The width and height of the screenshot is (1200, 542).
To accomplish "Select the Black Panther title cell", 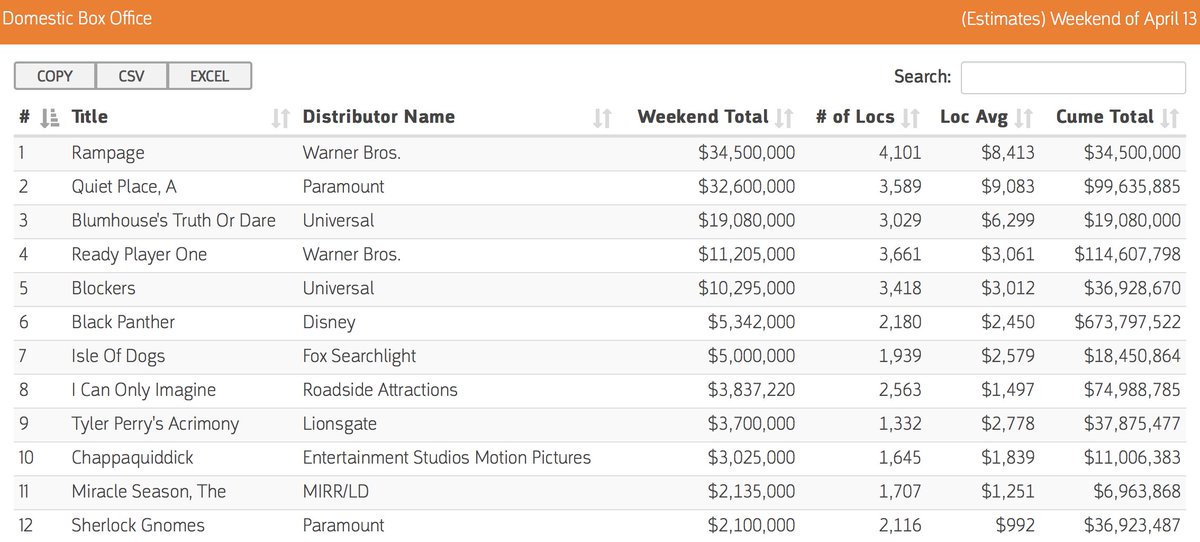I will click(x=123, y=322).
